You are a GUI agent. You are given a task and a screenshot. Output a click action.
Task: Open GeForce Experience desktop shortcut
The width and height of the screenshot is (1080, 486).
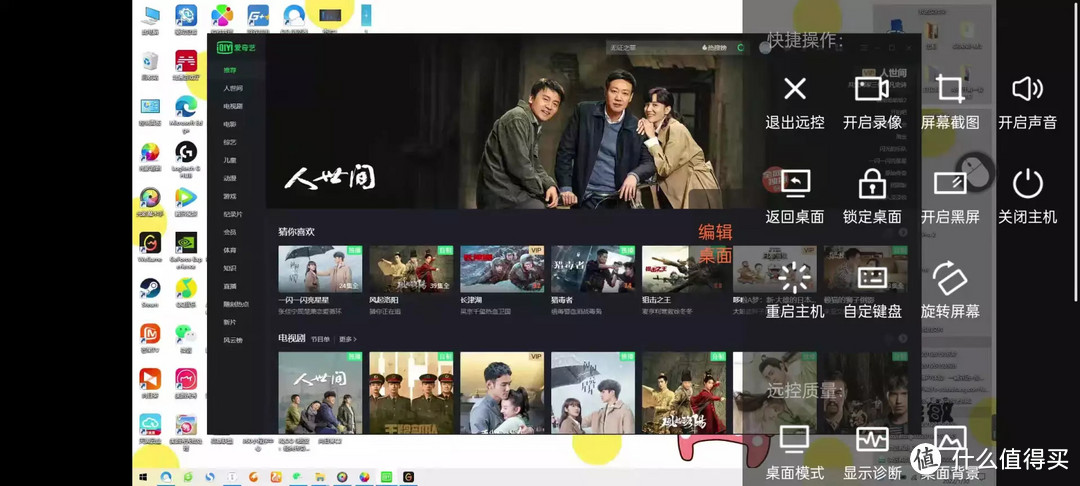[186, 248]
